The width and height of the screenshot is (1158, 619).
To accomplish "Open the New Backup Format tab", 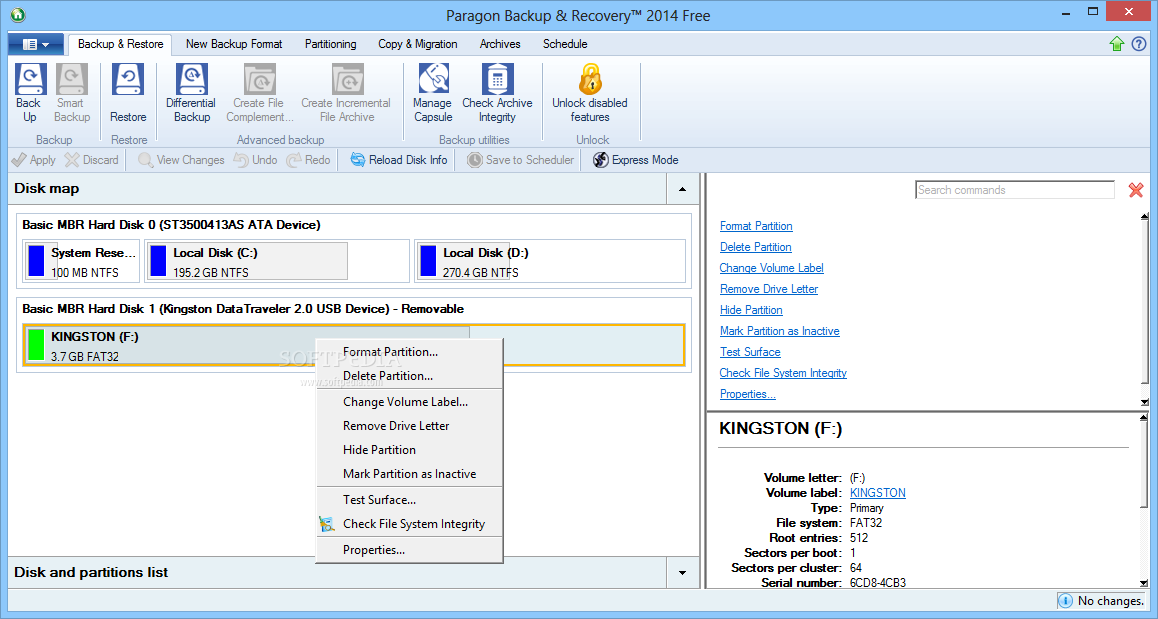I will coord(234,44).
